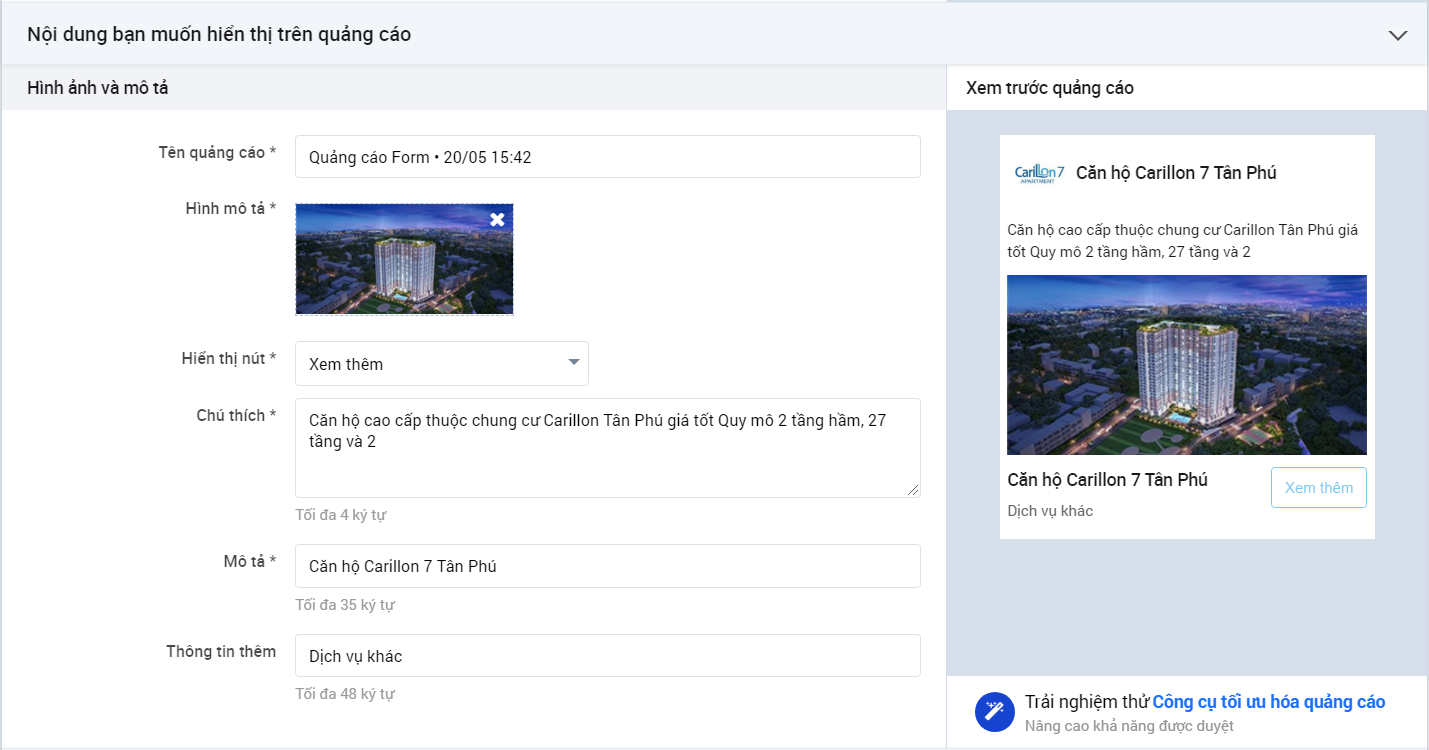The height and width of the screenshot is (750, 1429).
Task: Collapse the ad content section chevron
Action: [1398, 35]
